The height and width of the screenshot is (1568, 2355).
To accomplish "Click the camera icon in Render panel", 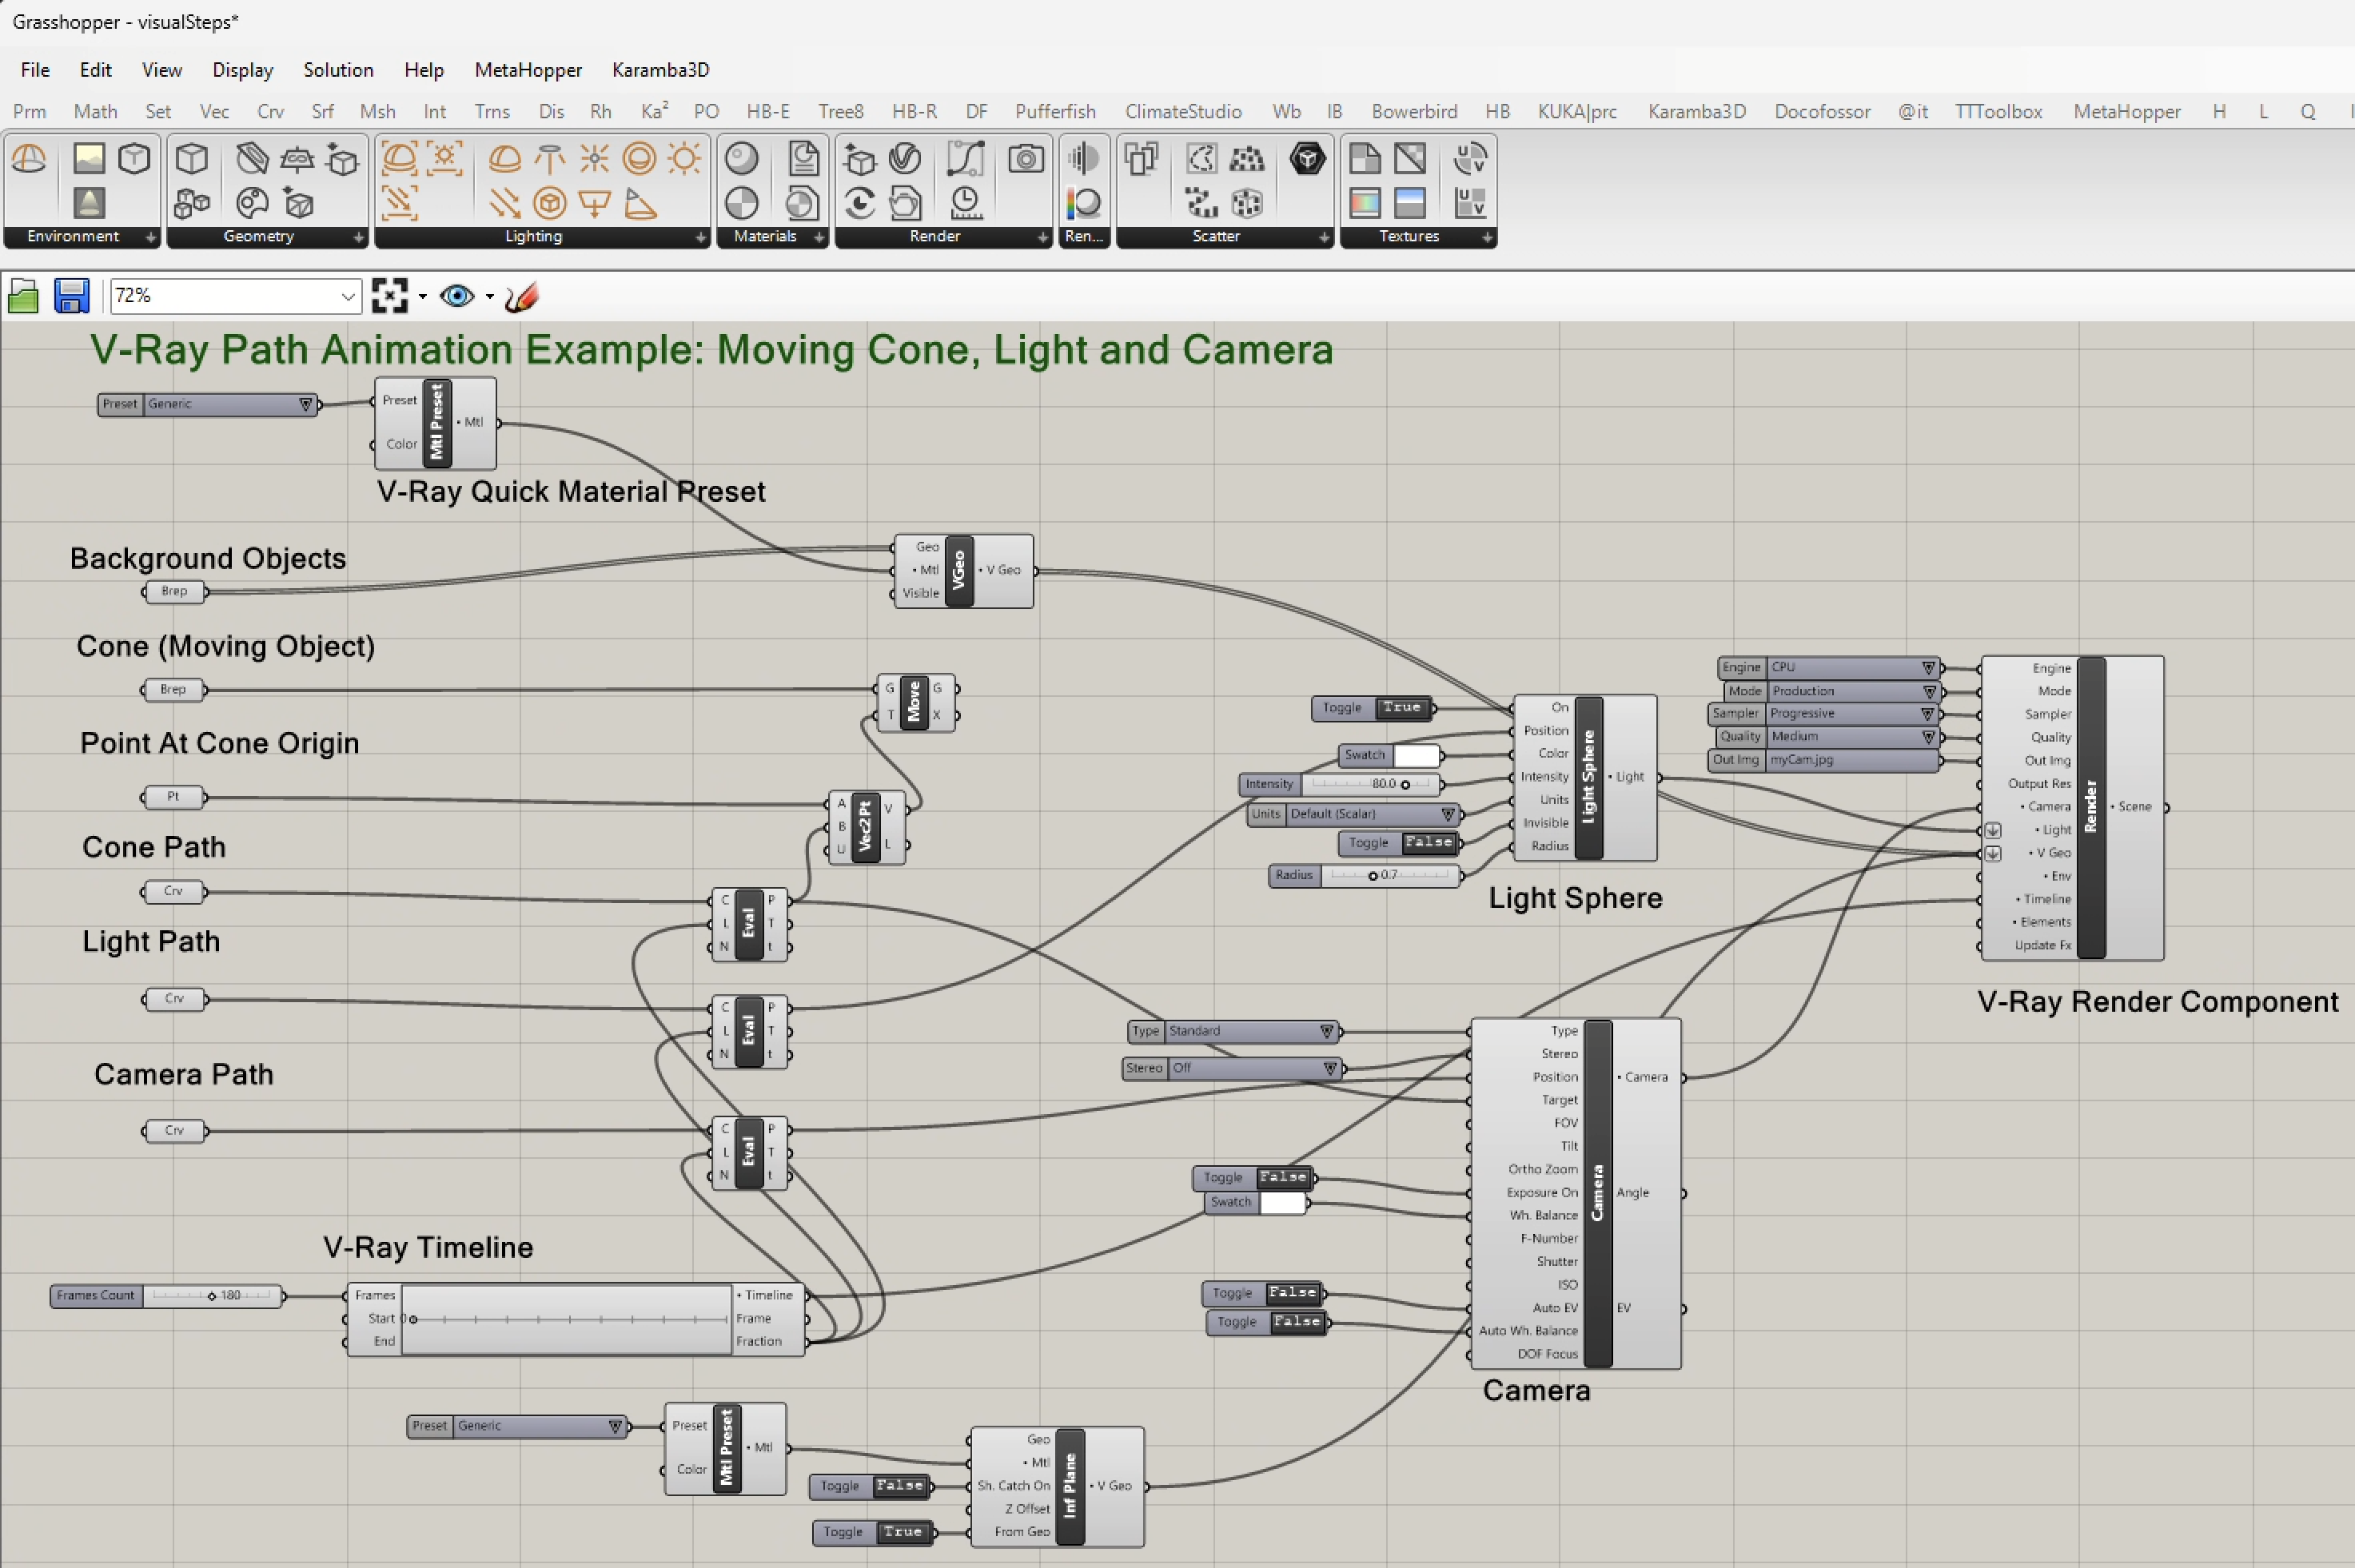I will coord(1026,159).
